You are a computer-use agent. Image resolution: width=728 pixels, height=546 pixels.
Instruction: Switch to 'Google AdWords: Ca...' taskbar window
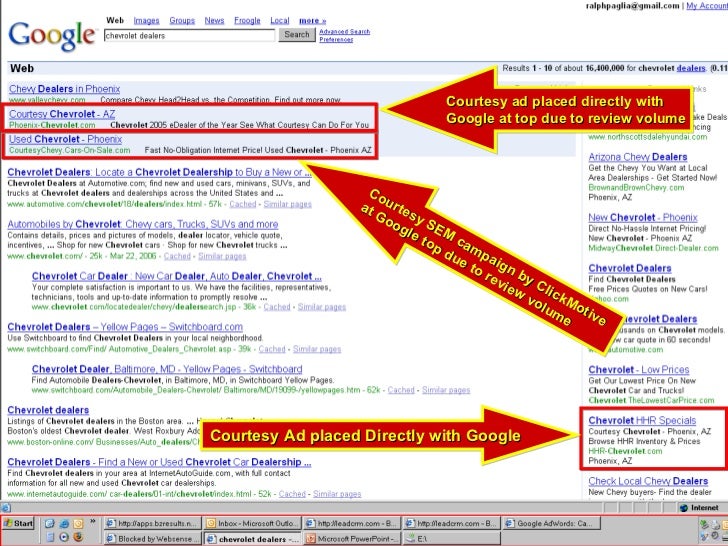(551, 524)
